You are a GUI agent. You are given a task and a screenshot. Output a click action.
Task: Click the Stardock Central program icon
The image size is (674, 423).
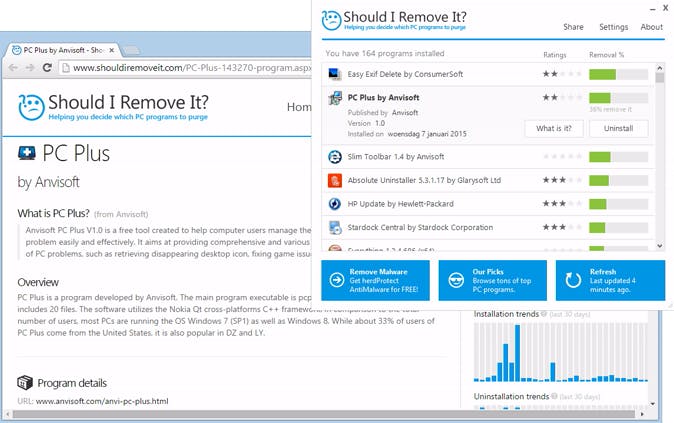(335, 227)
